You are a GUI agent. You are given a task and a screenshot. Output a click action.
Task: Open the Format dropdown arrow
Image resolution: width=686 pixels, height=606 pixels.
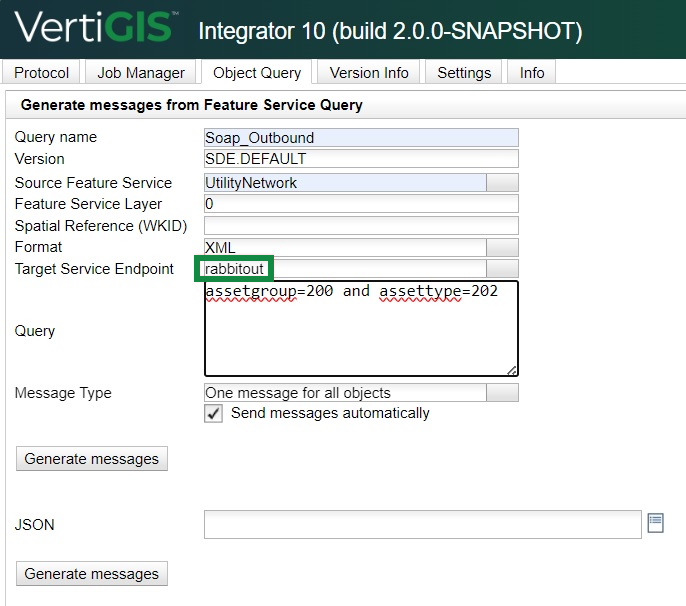tap(502, 247)
